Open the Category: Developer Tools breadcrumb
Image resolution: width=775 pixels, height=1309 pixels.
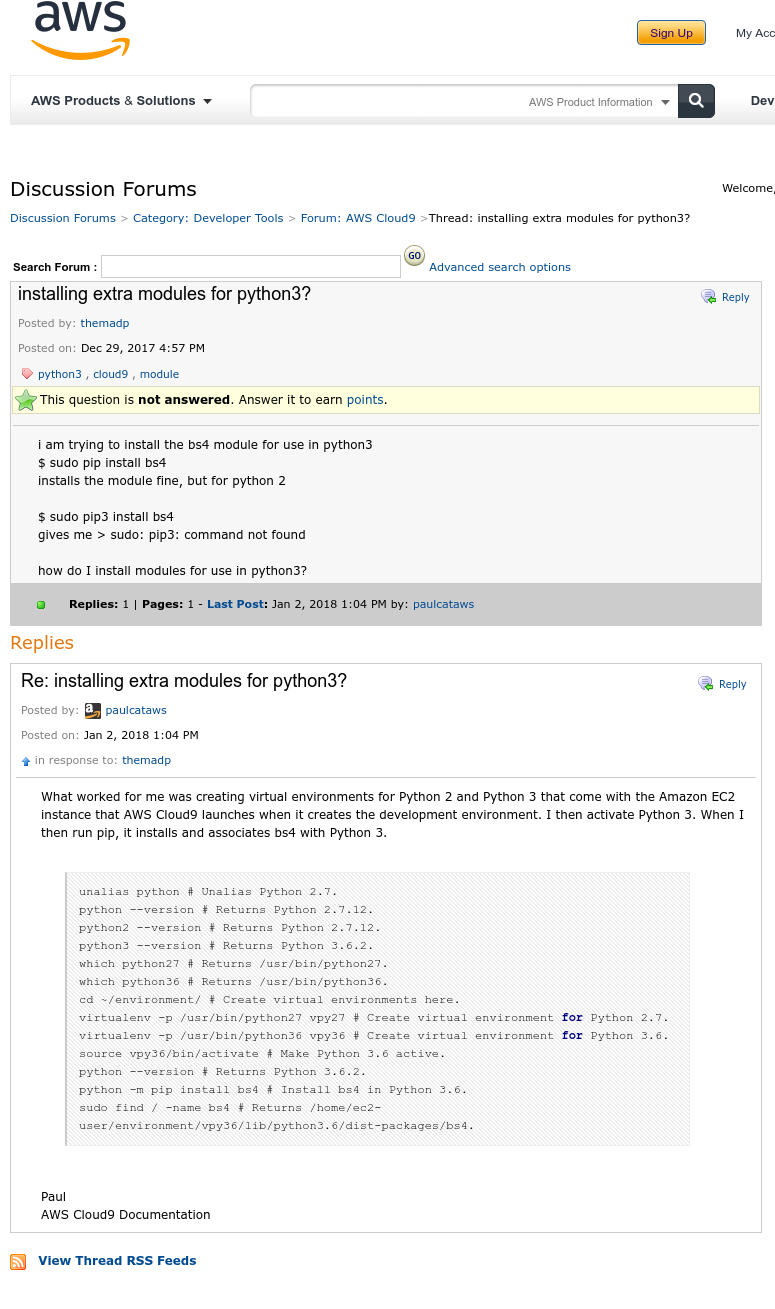[208, 218]
